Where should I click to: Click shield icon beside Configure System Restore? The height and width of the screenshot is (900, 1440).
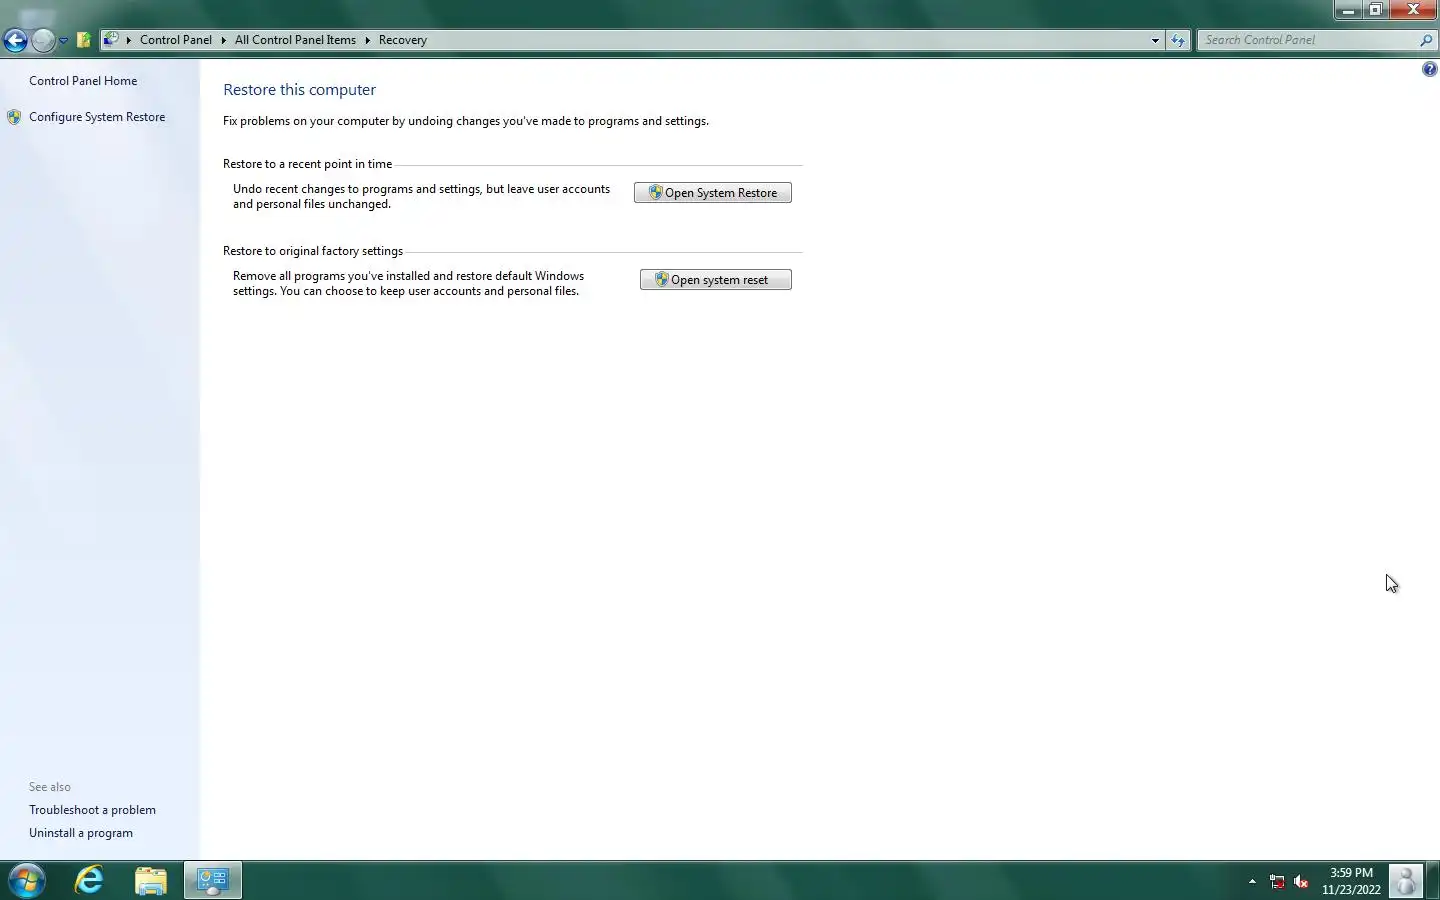click(x=14, y=117)
